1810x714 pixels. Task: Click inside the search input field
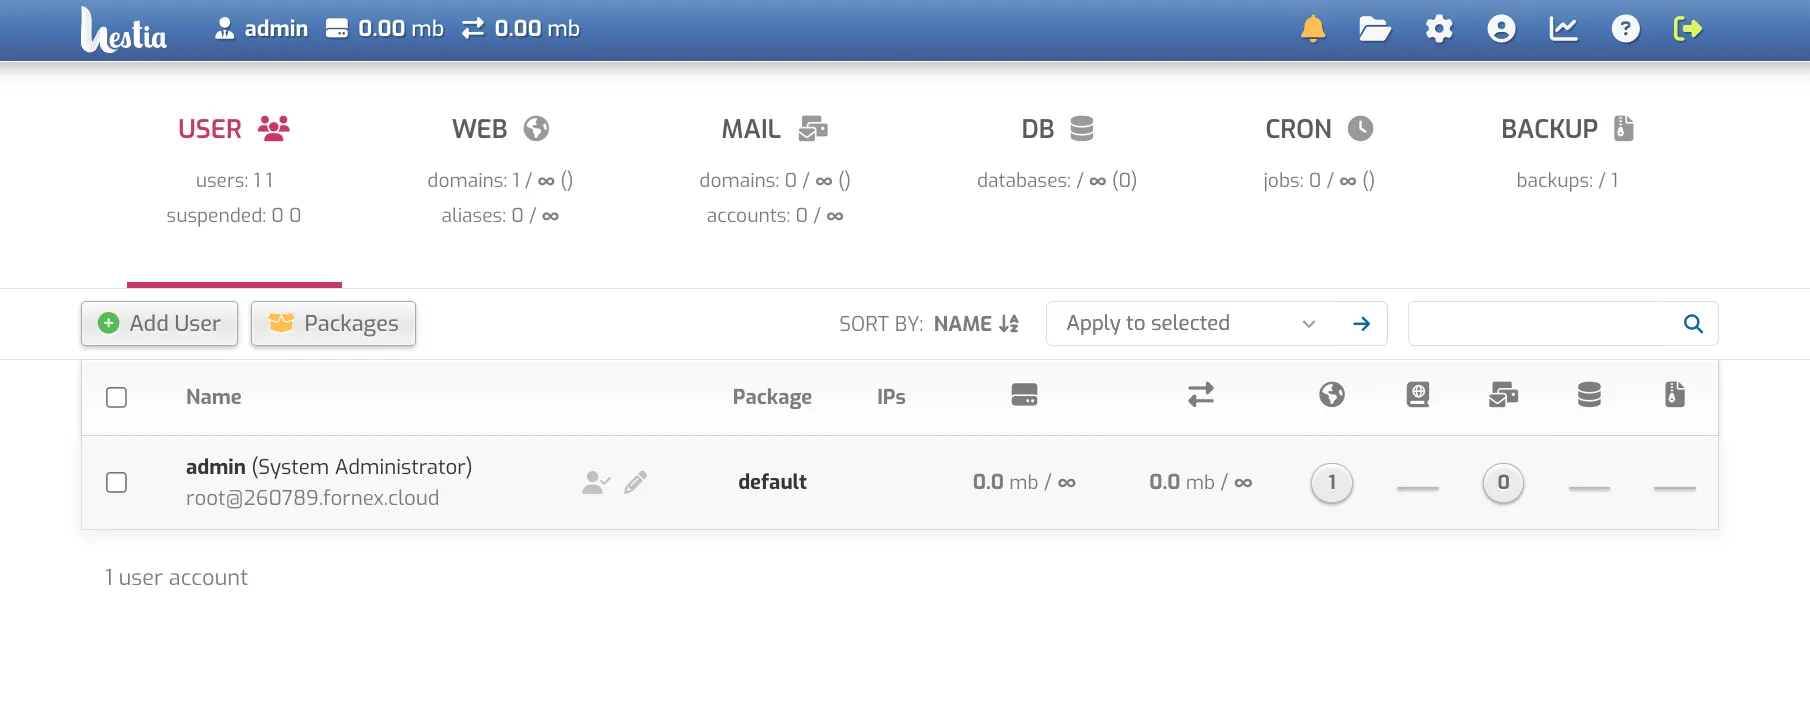(x=1543, y=324)
